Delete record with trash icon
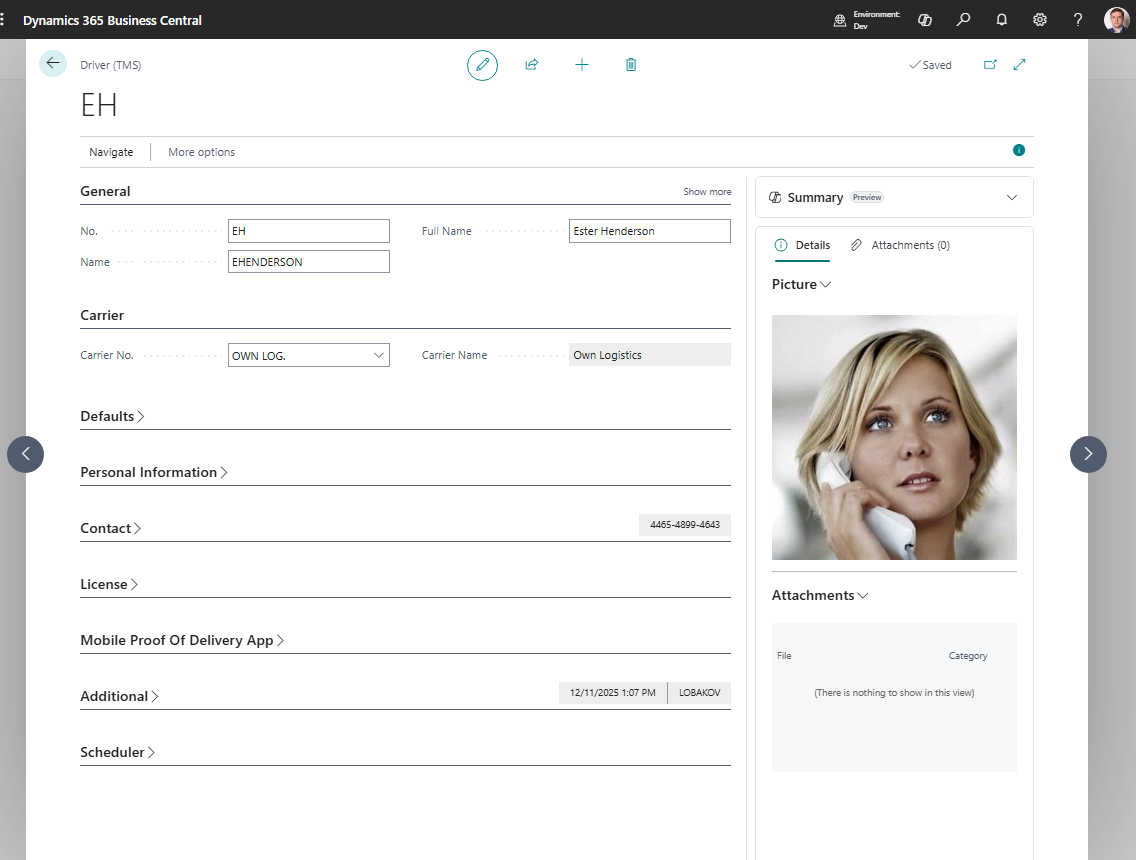Viewport: 1136px width, 860px height. [631, 64]
